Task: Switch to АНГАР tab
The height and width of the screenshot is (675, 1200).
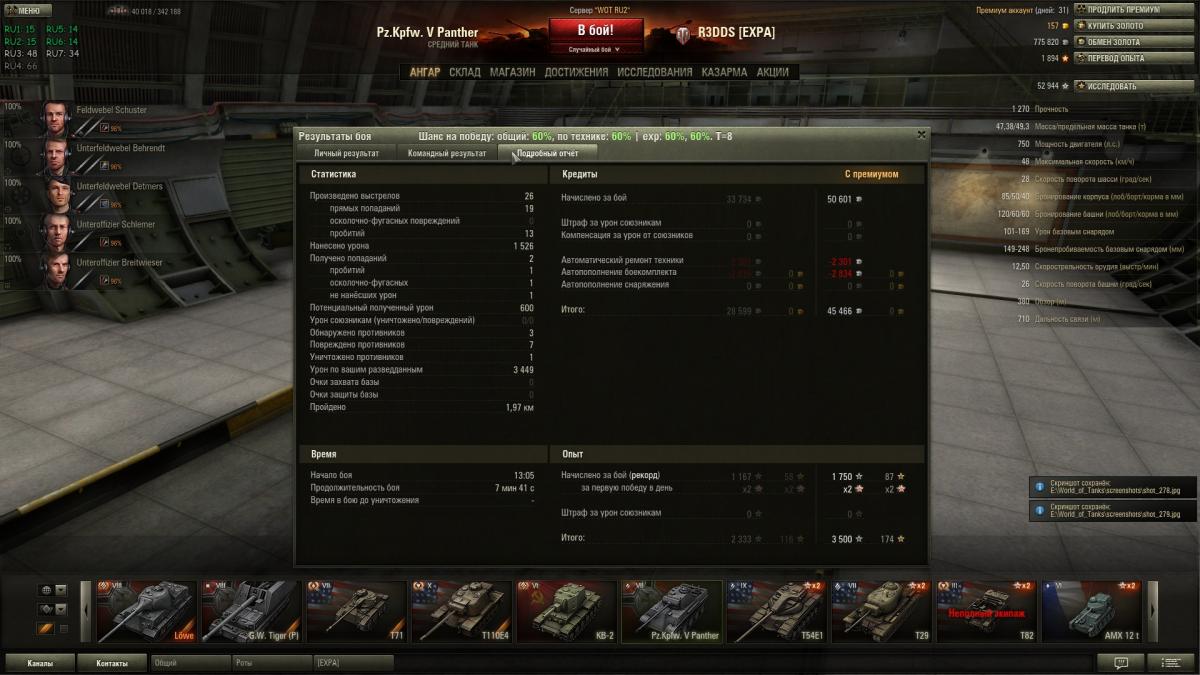Action: [425, 72]
